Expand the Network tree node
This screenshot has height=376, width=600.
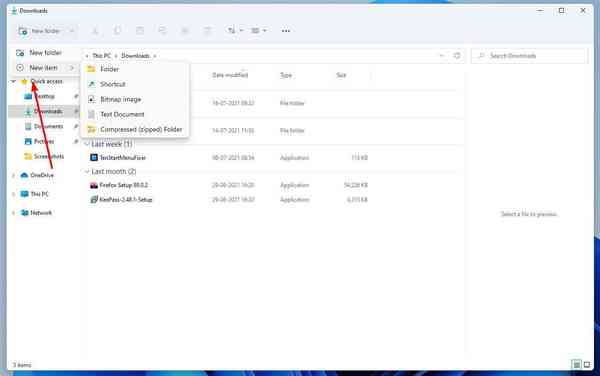coord(14,213)
